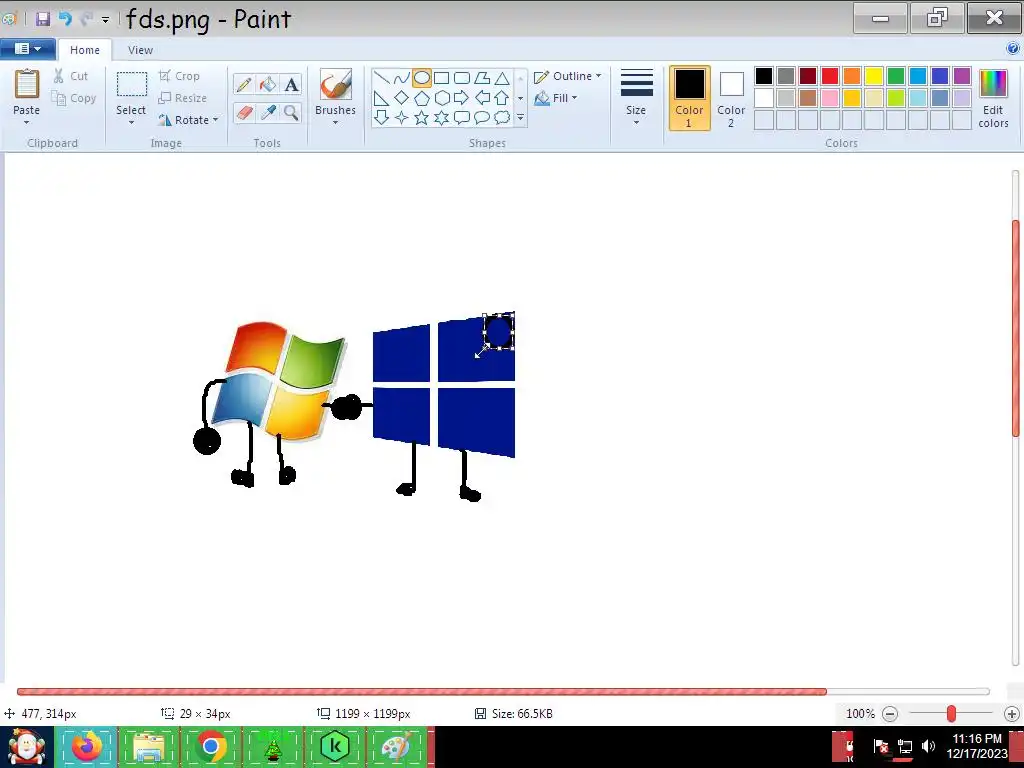Choose the Rounded rectangle shape

tap(462, 78)
